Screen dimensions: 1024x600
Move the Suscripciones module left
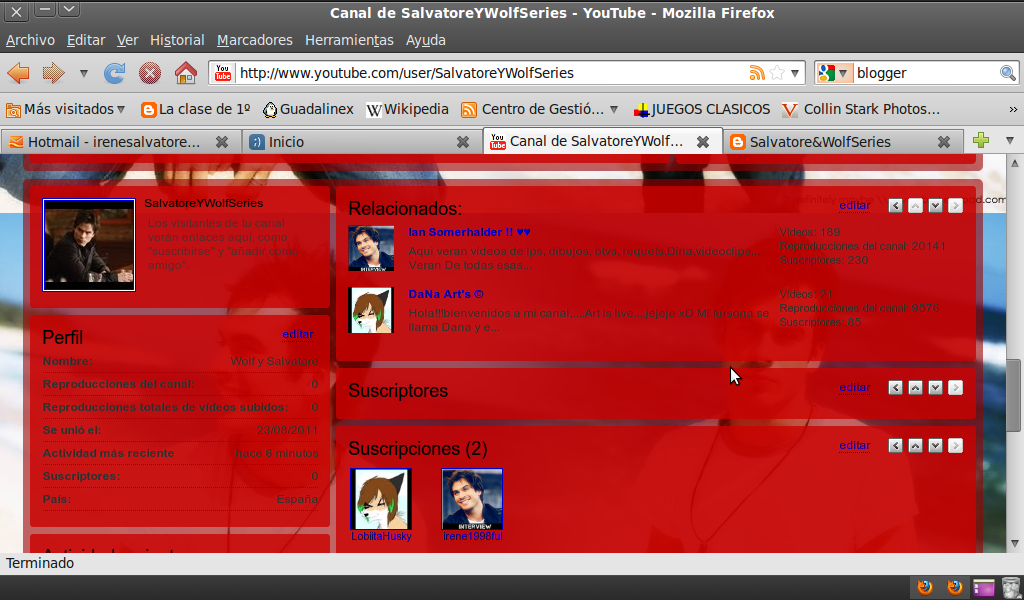coord(895,446)
